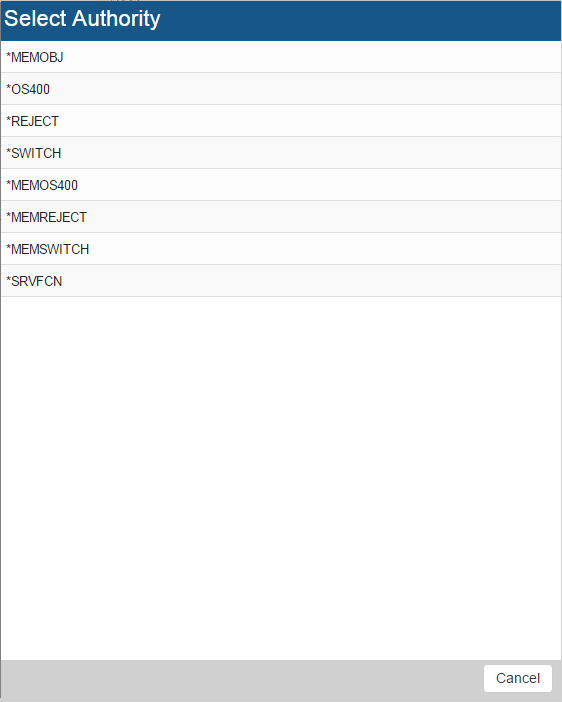Highlight the *MEMSWITCH row
562x702 pixels.
point(281,249)
